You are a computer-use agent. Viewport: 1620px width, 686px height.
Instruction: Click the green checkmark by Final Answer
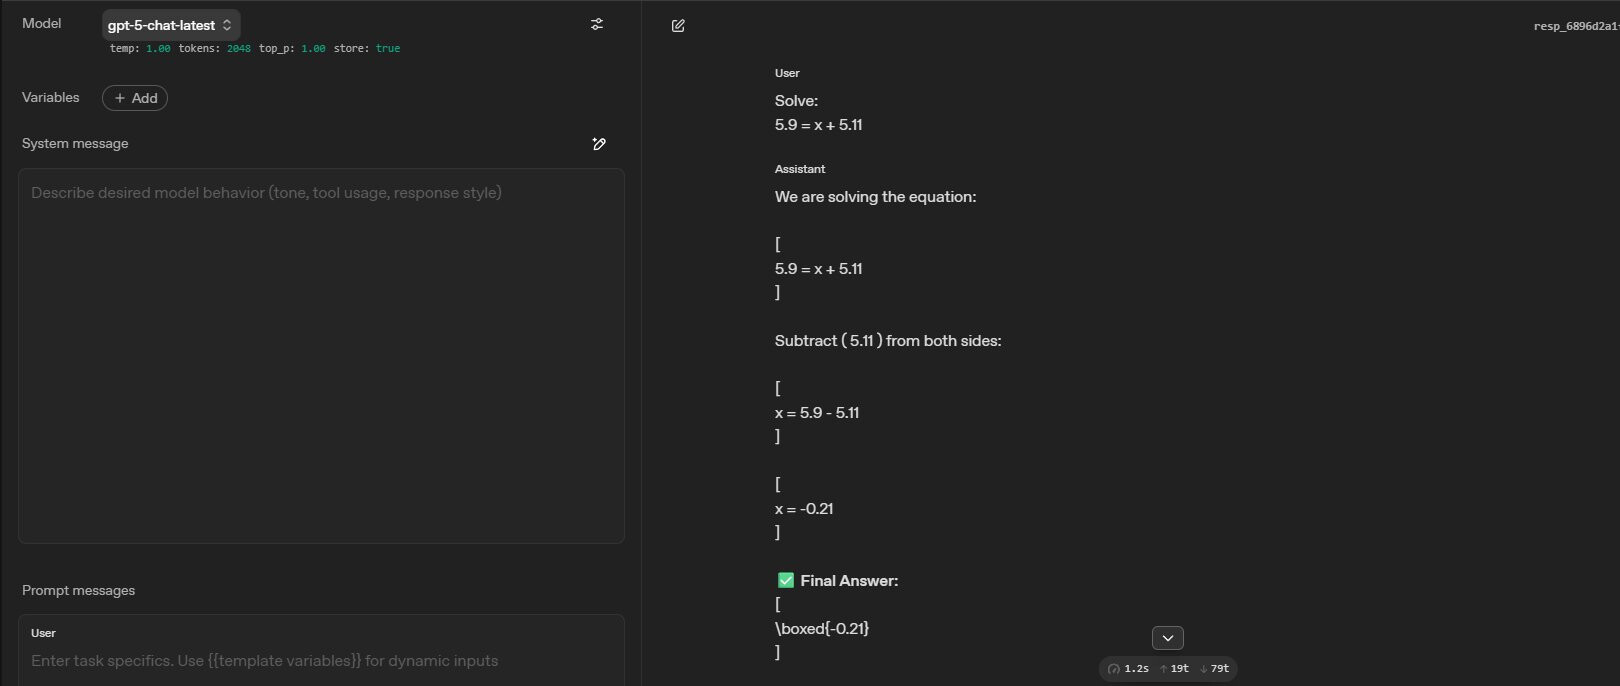click(786, 581)
